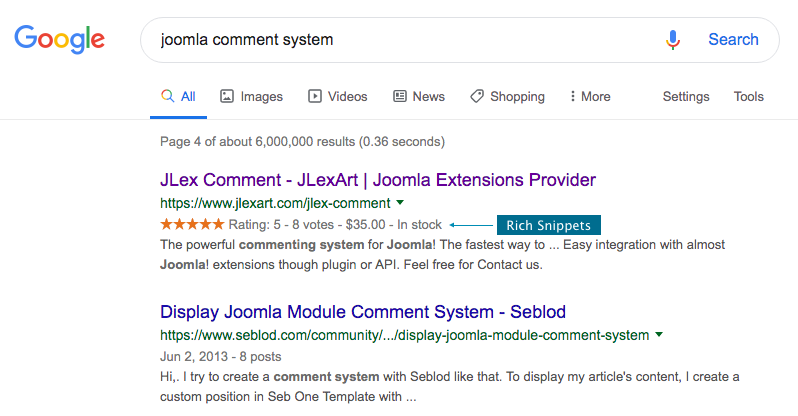
Task: Open Display Joomla Module Comment System - Seblod
Action: pos(363,312)
